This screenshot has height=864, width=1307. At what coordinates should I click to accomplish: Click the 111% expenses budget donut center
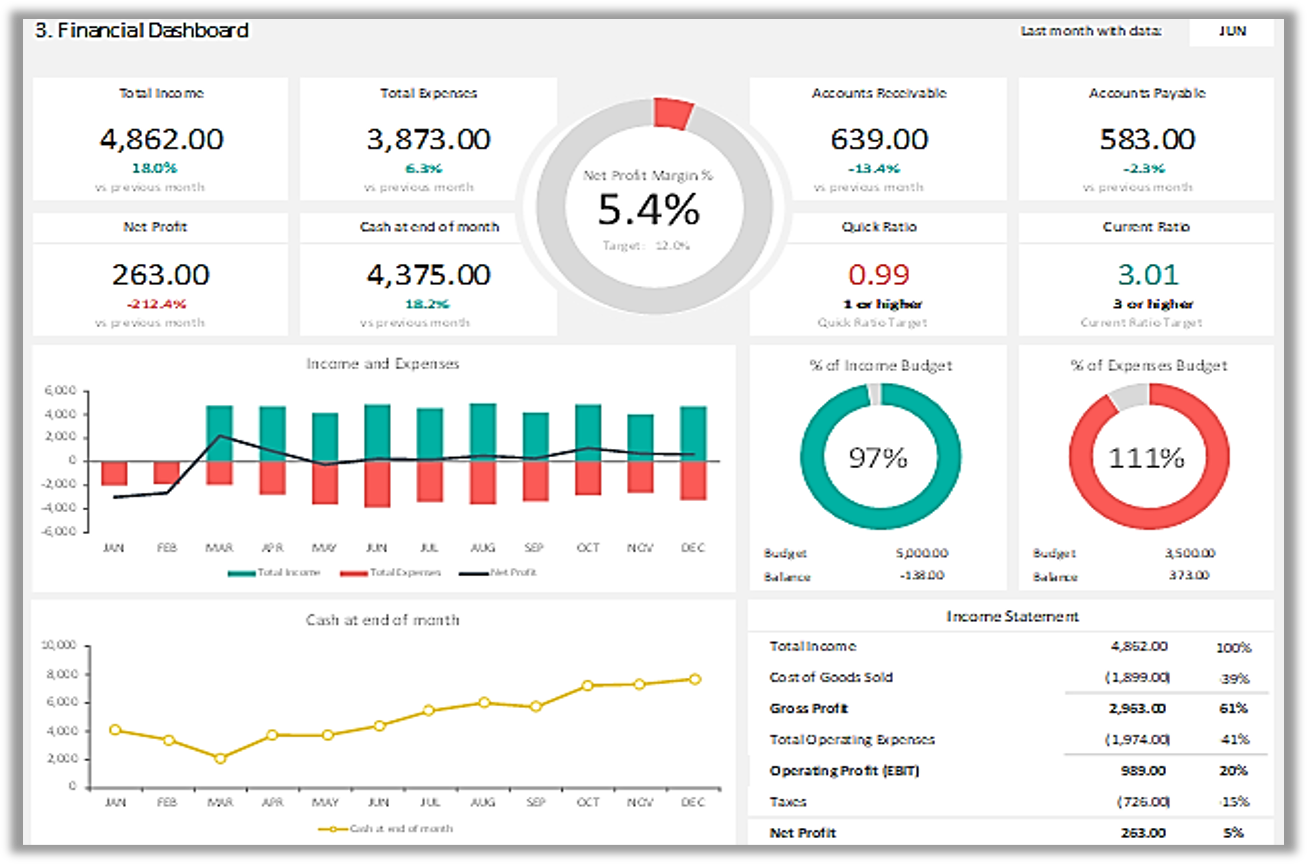[1146, 458]
